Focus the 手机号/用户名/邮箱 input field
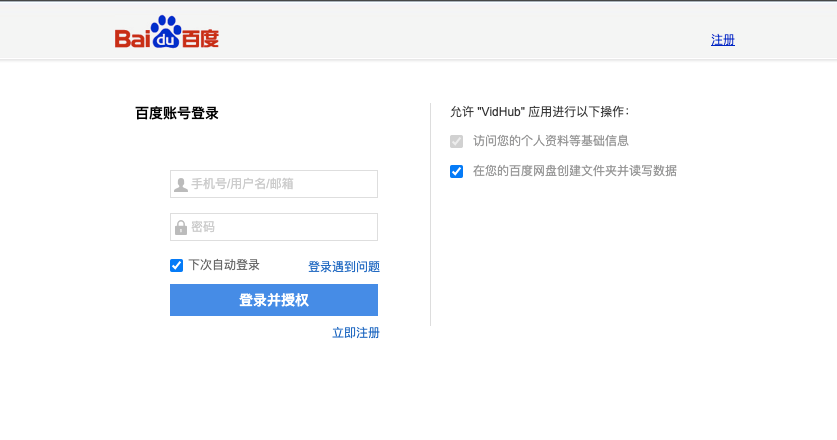 [280, 184]
